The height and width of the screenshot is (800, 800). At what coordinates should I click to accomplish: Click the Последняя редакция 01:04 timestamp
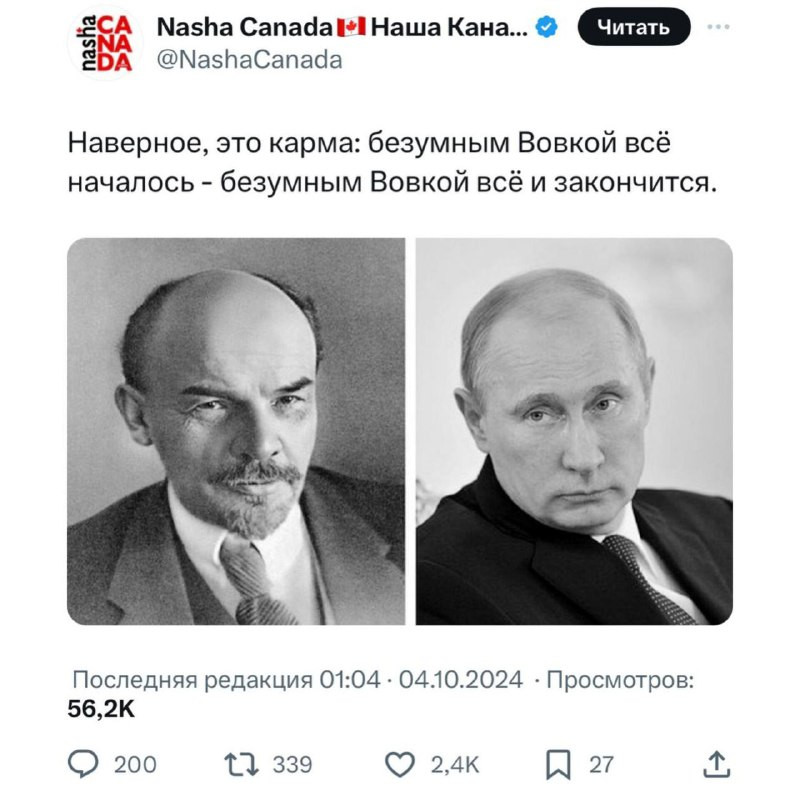click(x=226, y=680)
